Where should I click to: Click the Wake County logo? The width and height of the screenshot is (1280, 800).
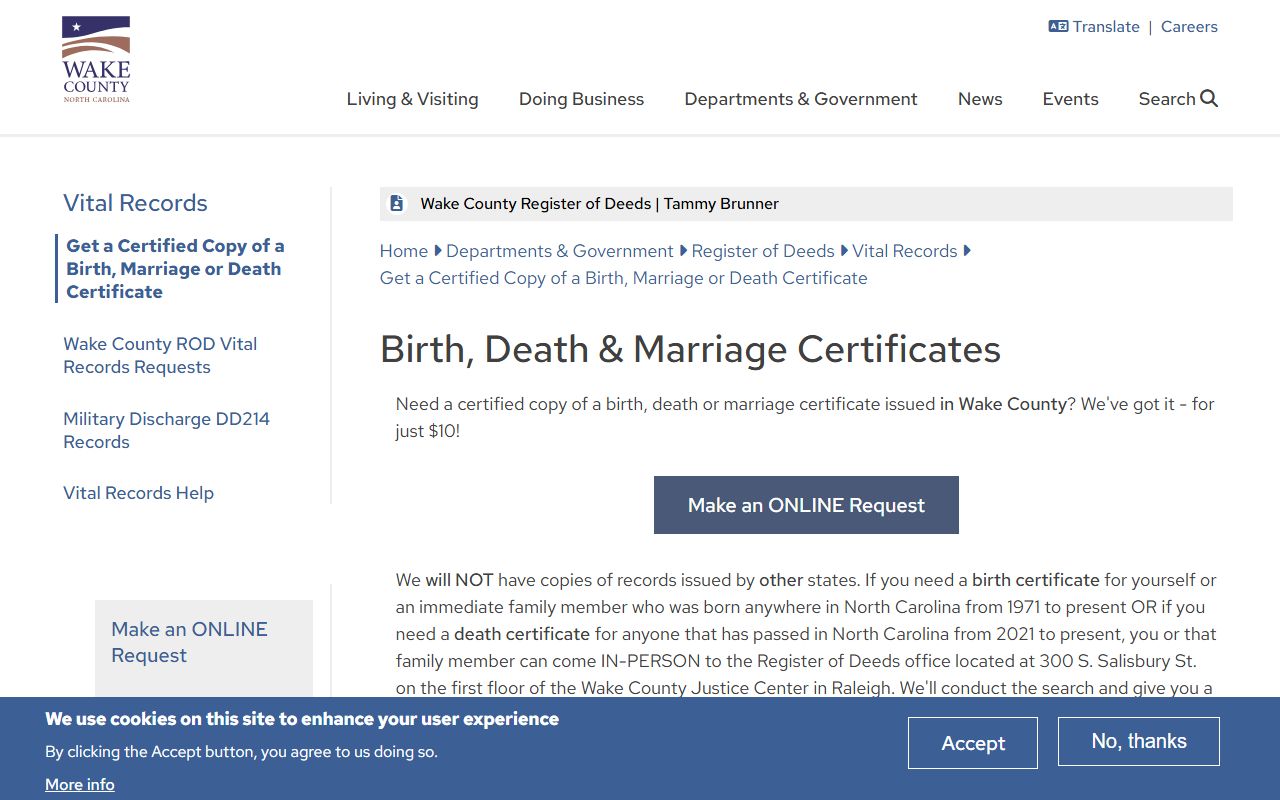pos(96,59)
